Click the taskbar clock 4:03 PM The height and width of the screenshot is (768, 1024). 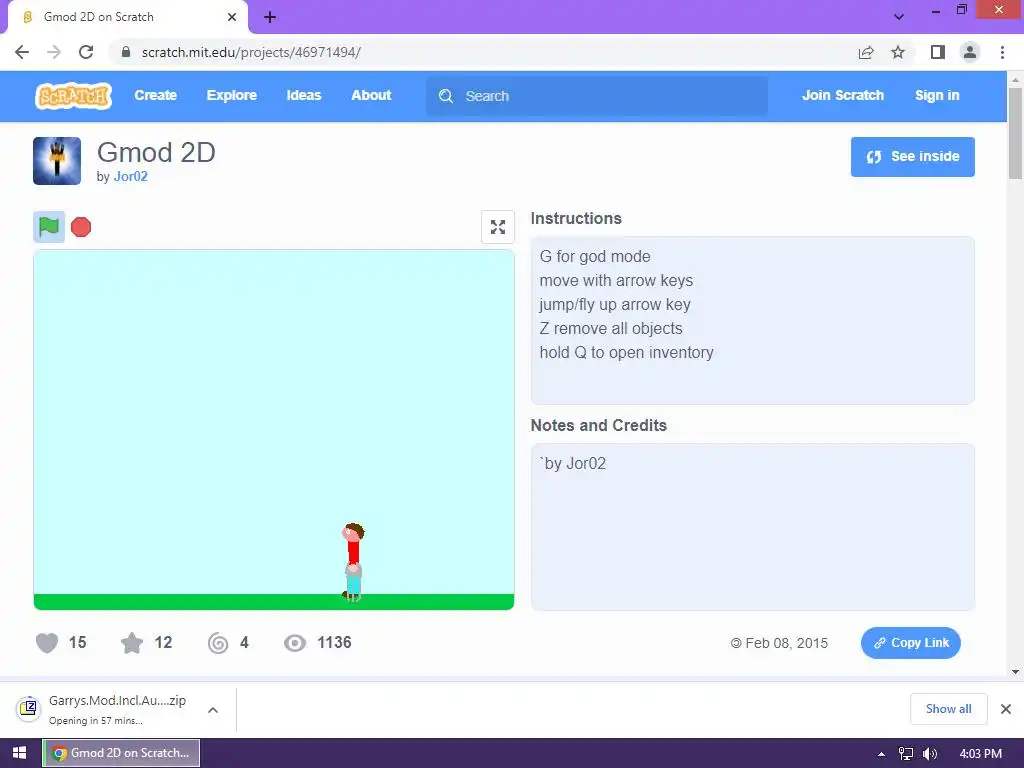point(980,754)
